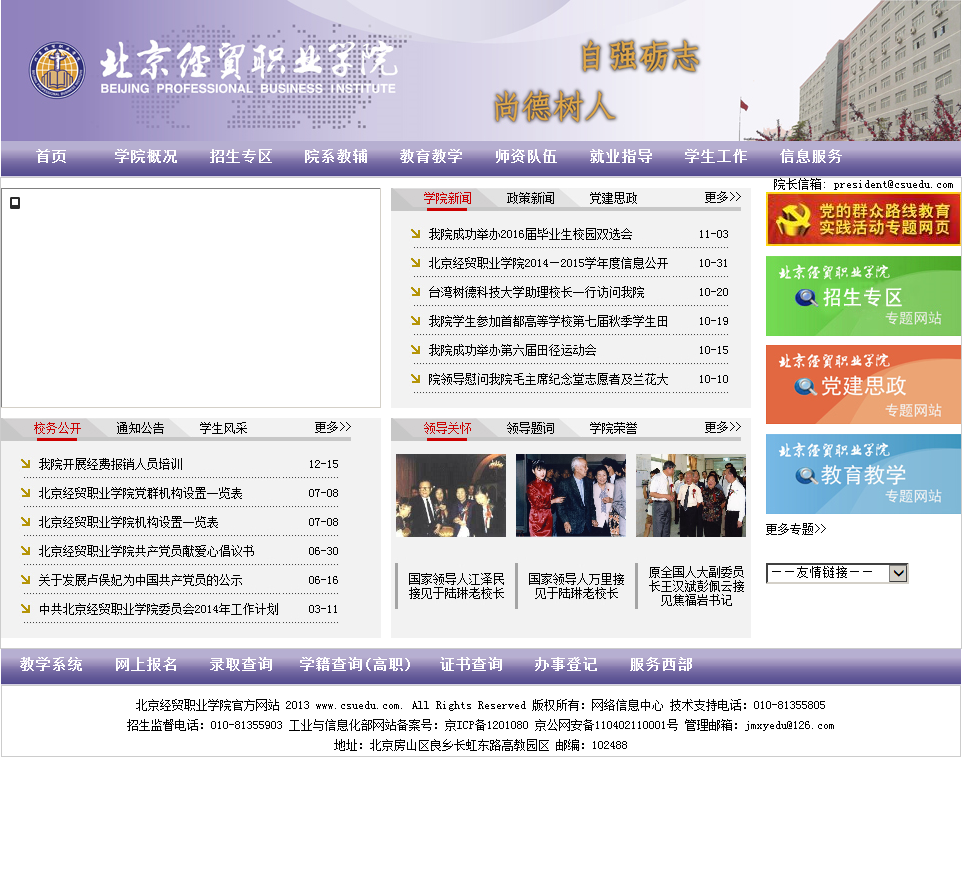Open 北京经贸职业学院党群机构设置一览表
962x875 pixels.
(140, 493)
